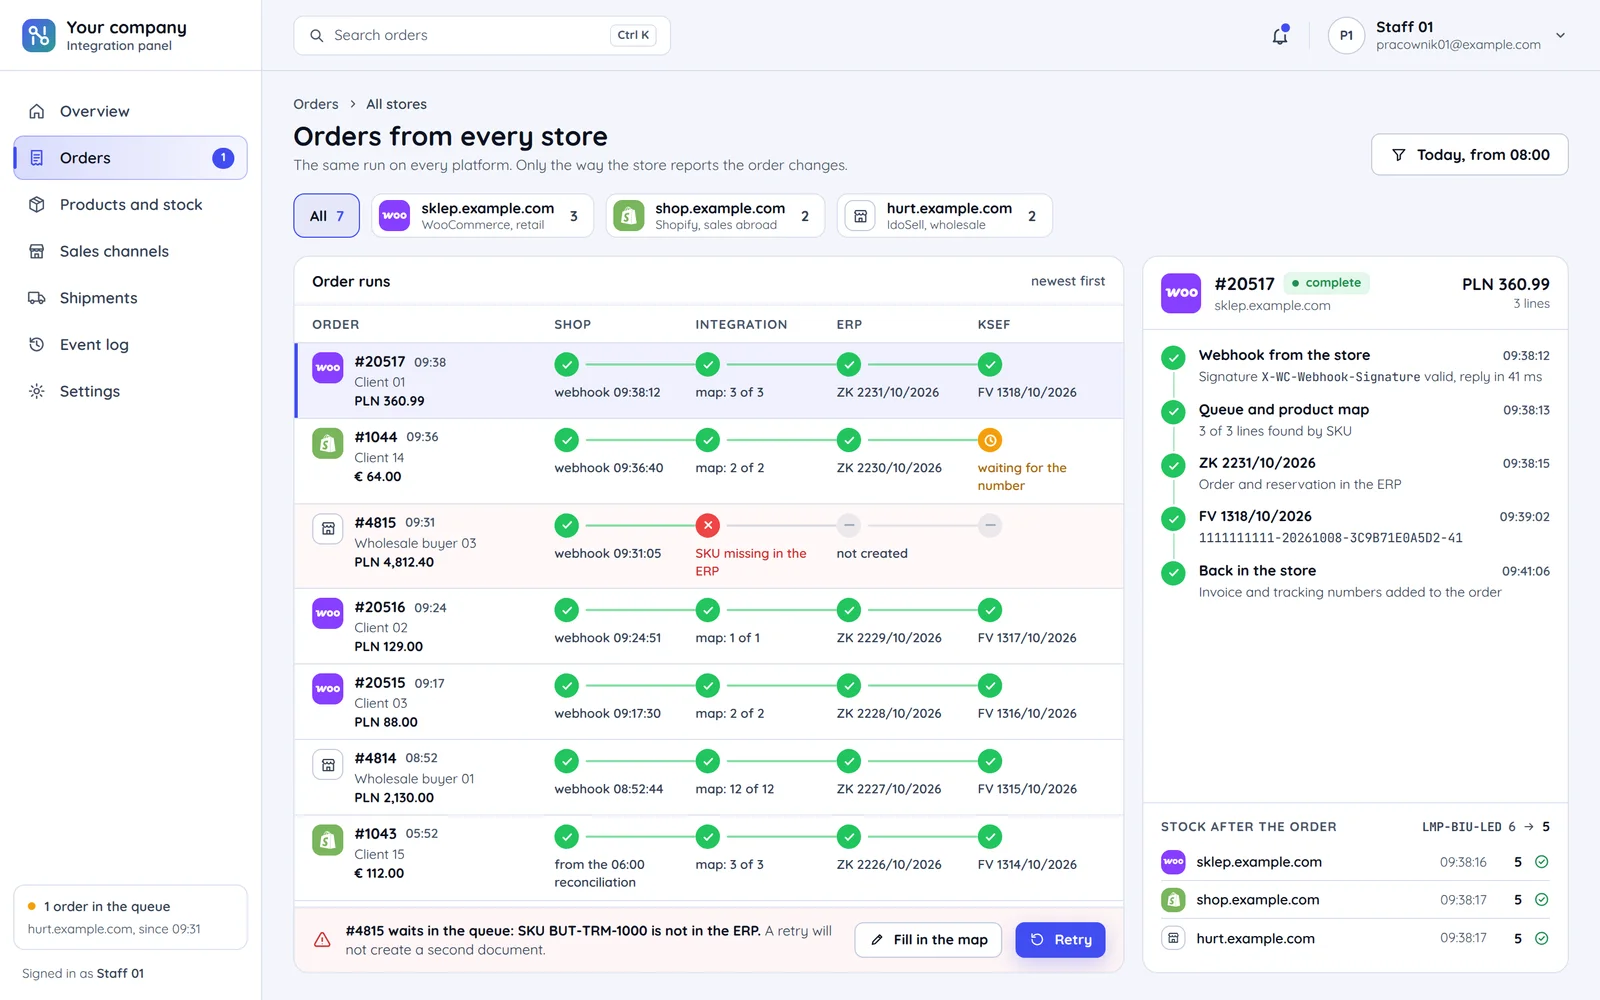Open order #20515 Client 03
1600x1000 pixels.
(x=709, y=702)
